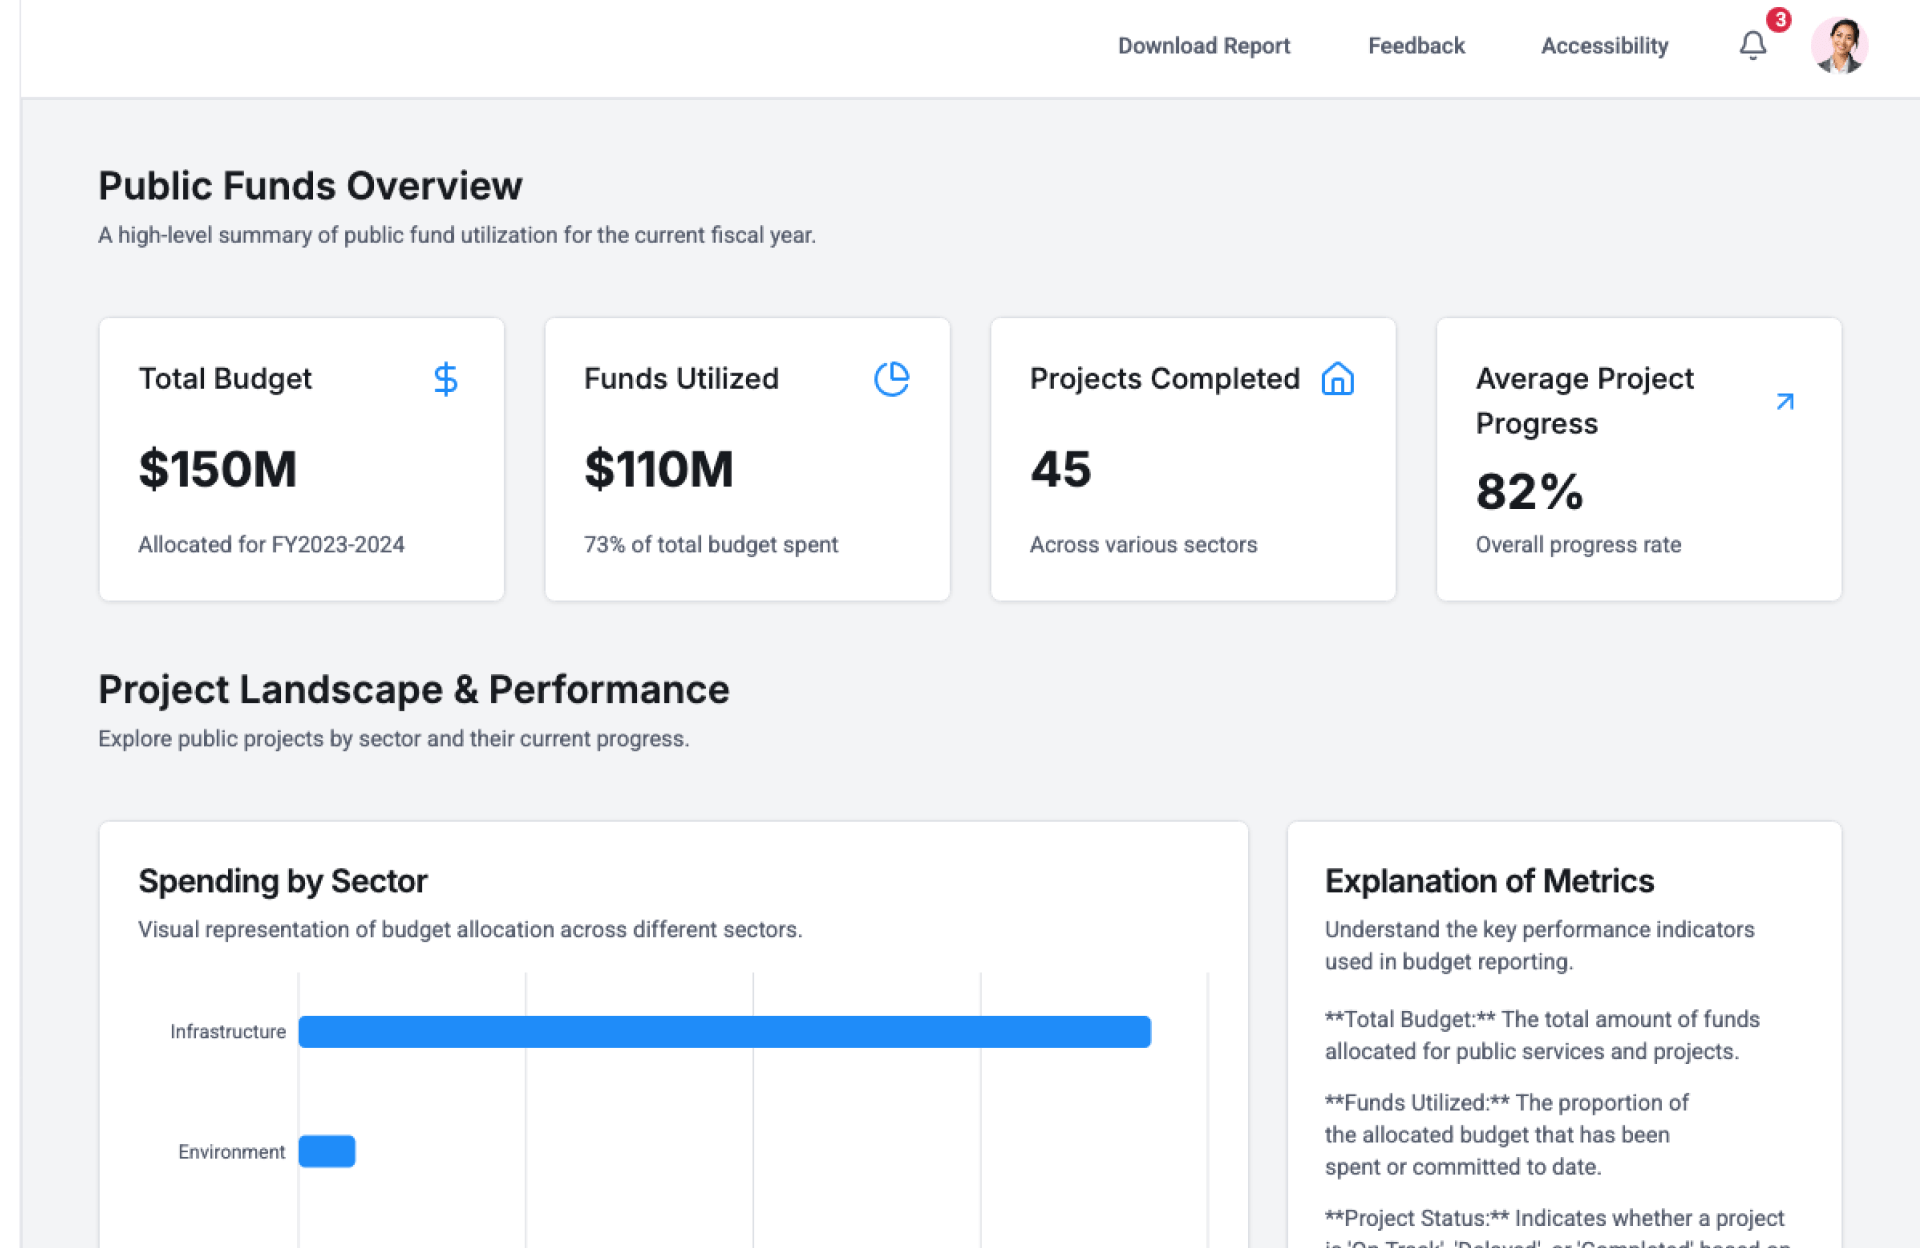Open the user profile avatar
The width and height of the screenshot is (1920, 1248).
[1840, 46]
